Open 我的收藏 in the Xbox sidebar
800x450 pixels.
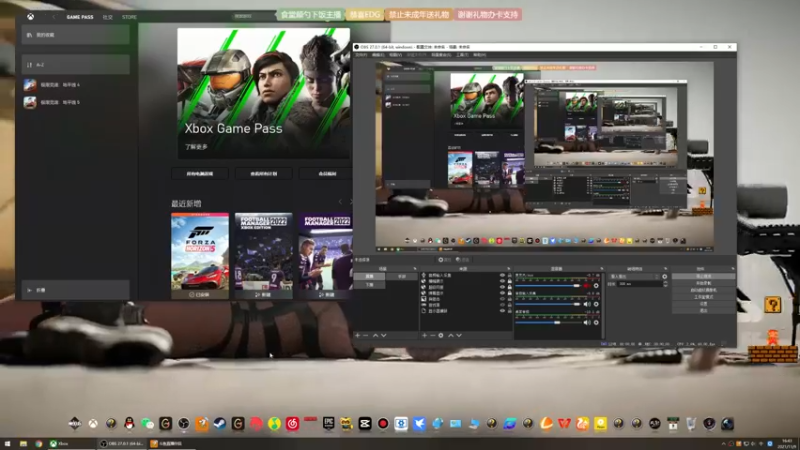76,35
